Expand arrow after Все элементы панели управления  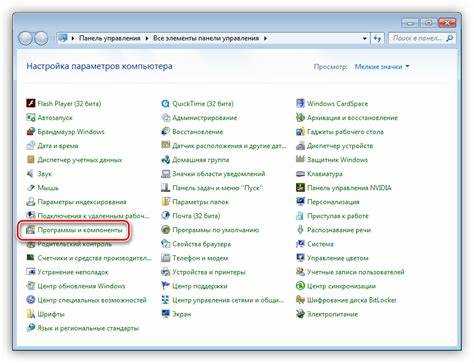(265, 38)
